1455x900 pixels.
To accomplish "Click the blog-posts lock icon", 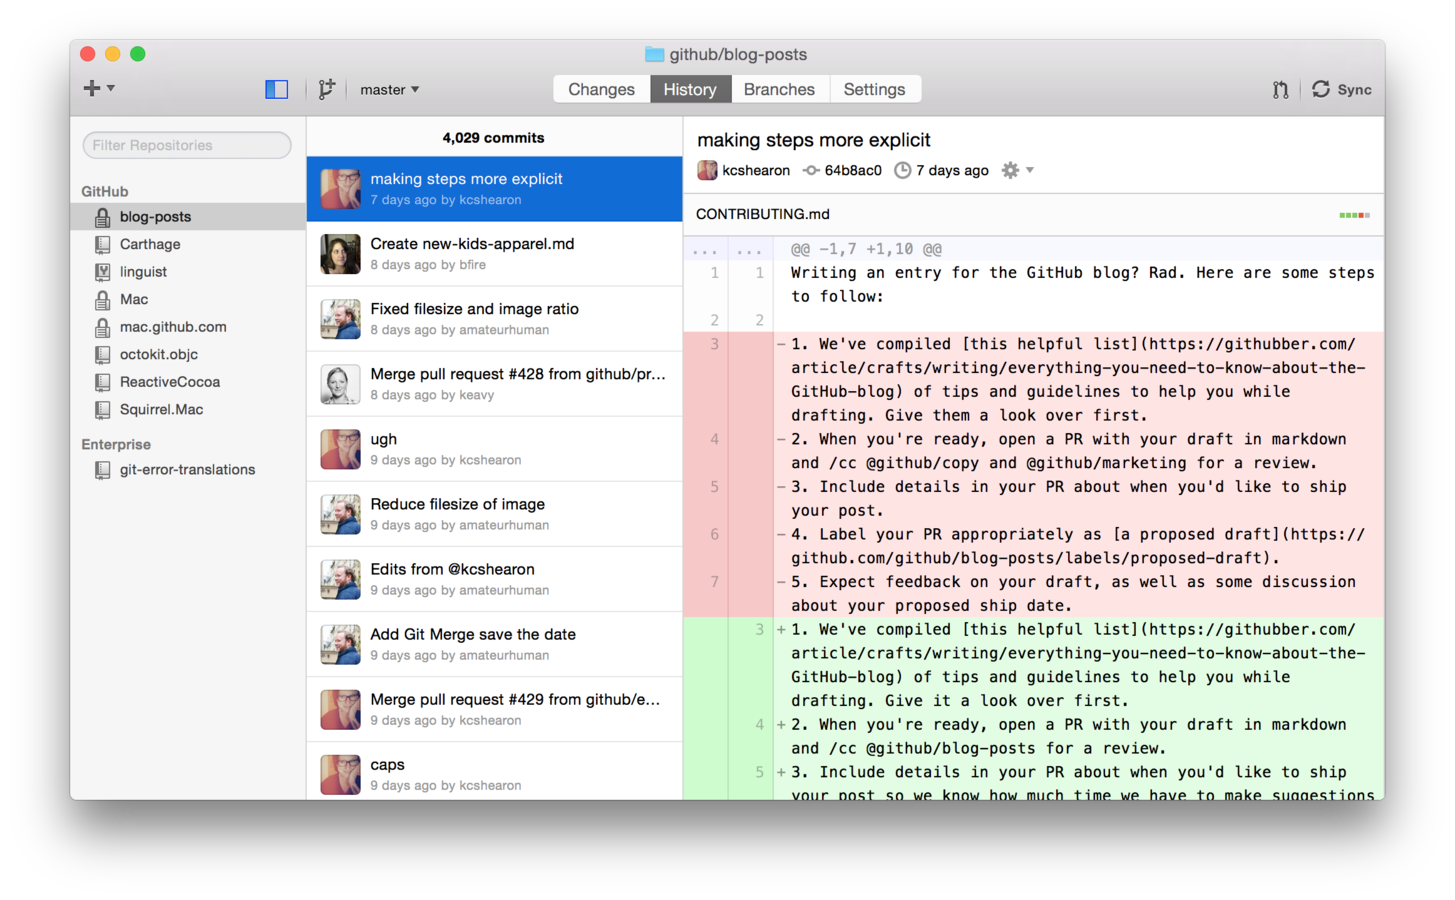I will (x=102, y=216).
